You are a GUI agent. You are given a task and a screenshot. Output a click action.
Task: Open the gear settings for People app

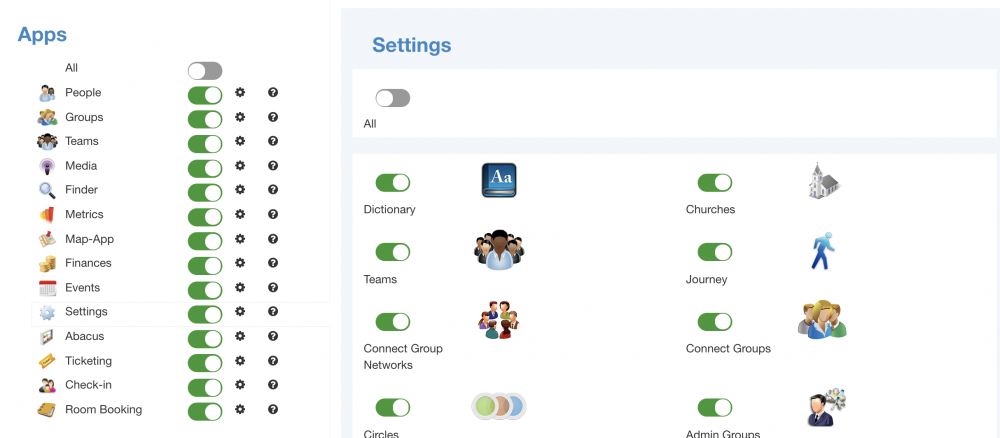pyautogui.click(x=240, y=92)
